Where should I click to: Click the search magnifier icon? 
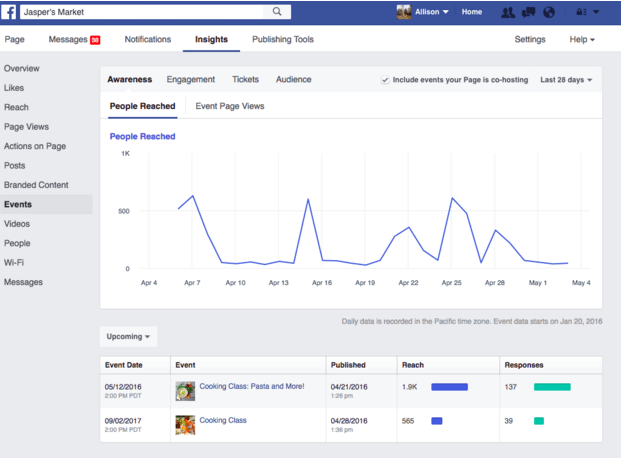(x=277, y=12)
